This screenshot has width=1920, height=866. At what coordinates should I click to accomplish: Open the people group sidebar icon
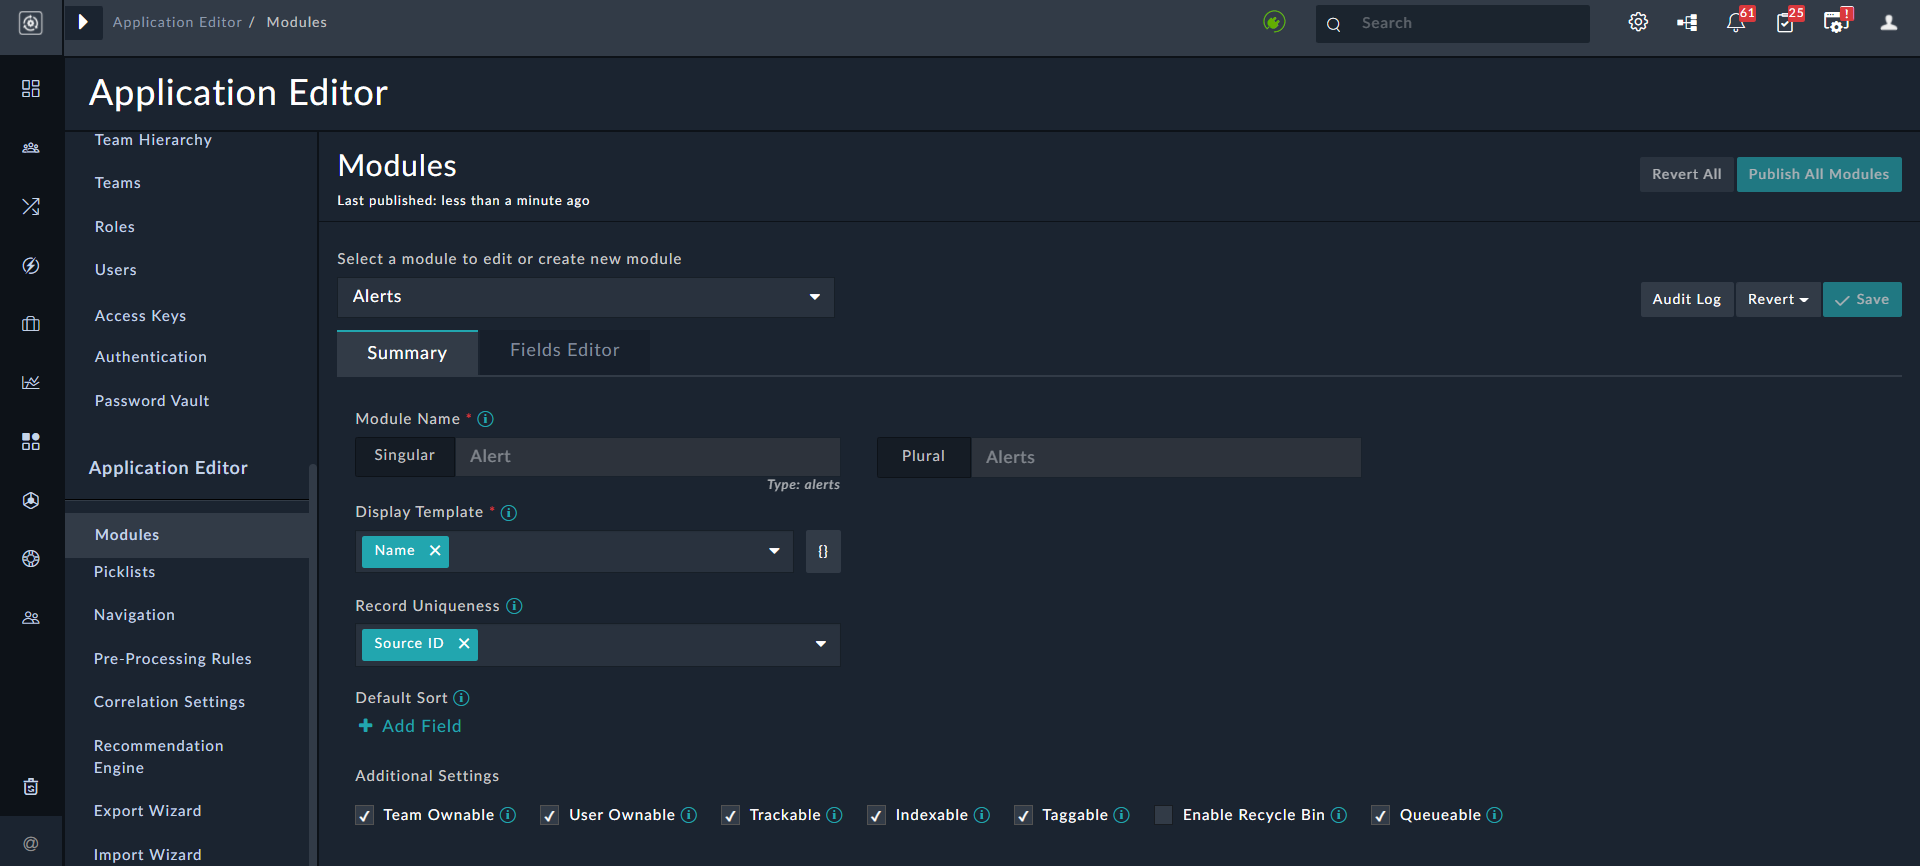[x=31, y=148]
